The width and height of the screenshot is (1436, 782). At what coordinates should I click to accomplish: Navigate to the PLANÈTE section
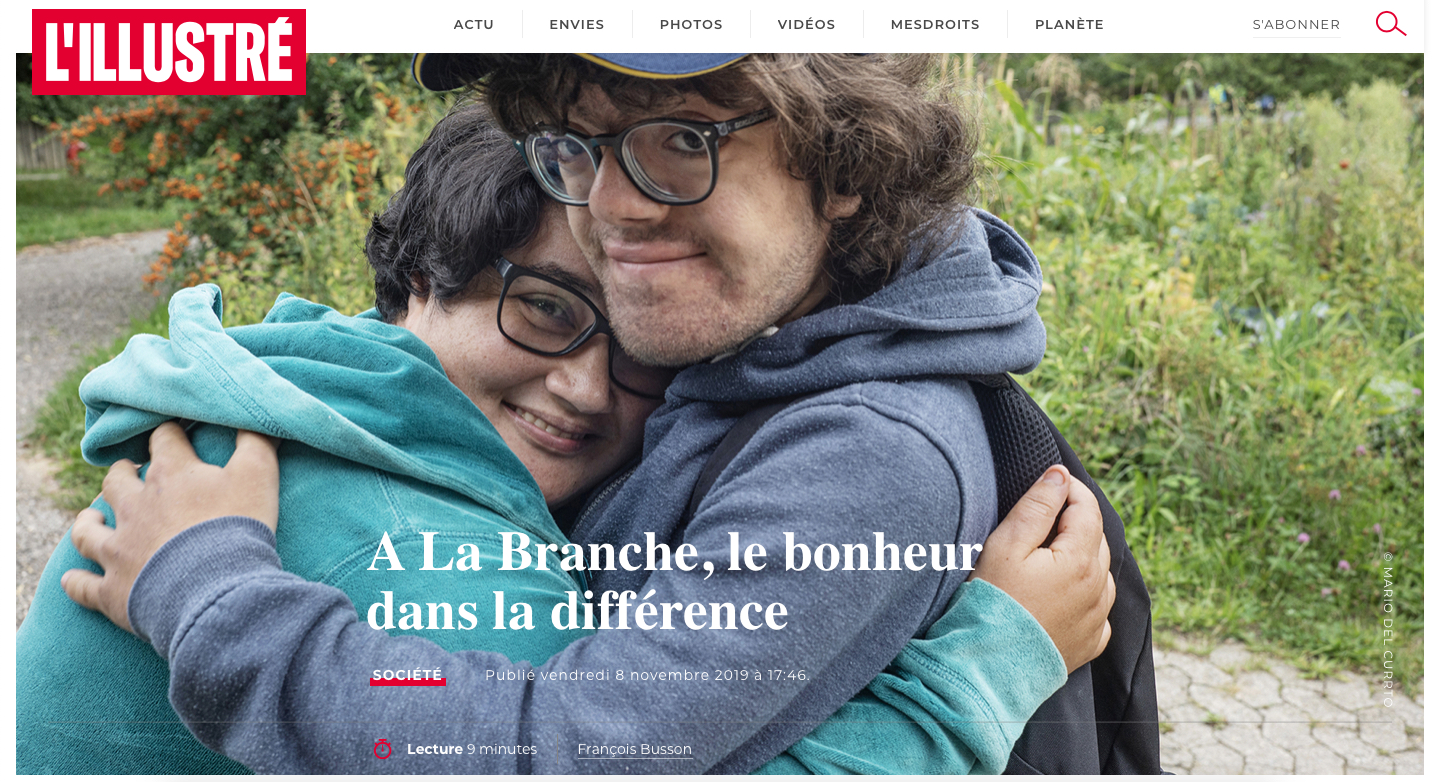click(x=1069, y=25)
